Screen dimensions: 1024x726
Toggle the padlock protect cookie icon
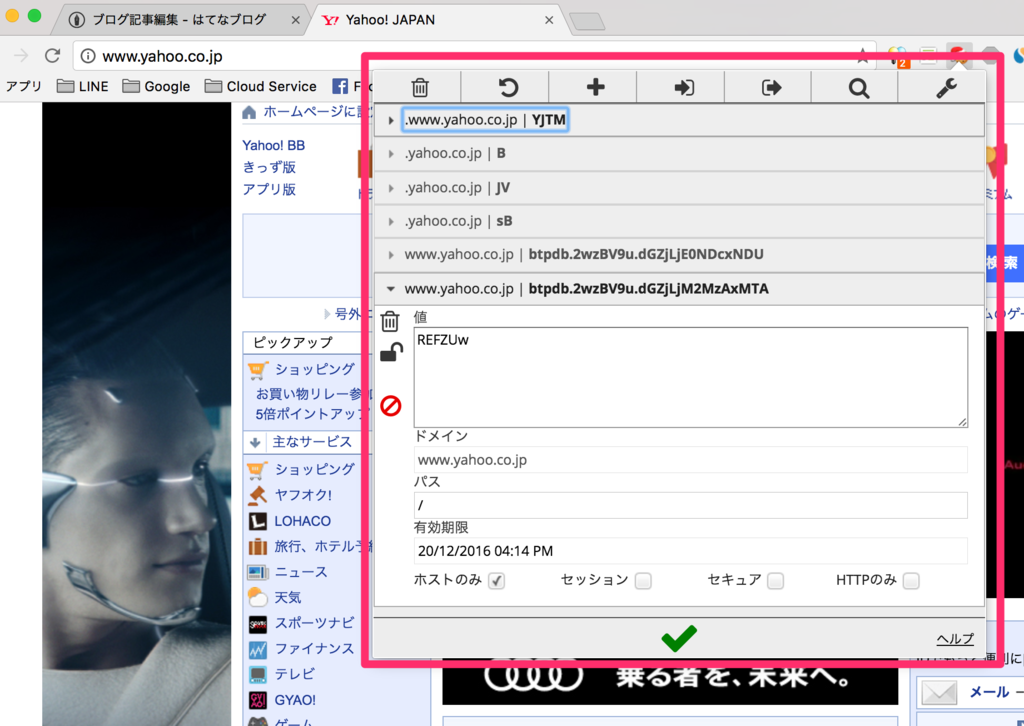pos(391,353)
